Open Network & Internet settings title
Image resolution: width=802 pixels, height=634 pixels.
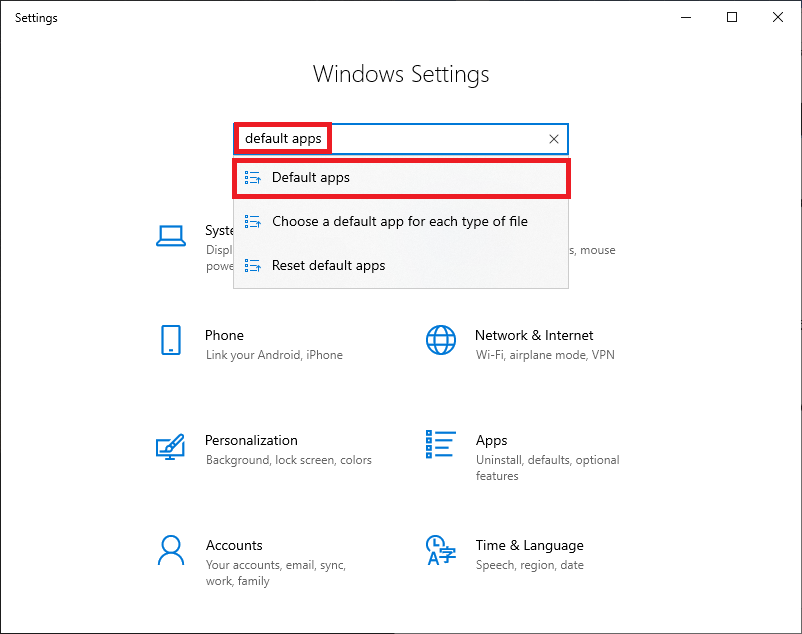[x=534, y=335]
